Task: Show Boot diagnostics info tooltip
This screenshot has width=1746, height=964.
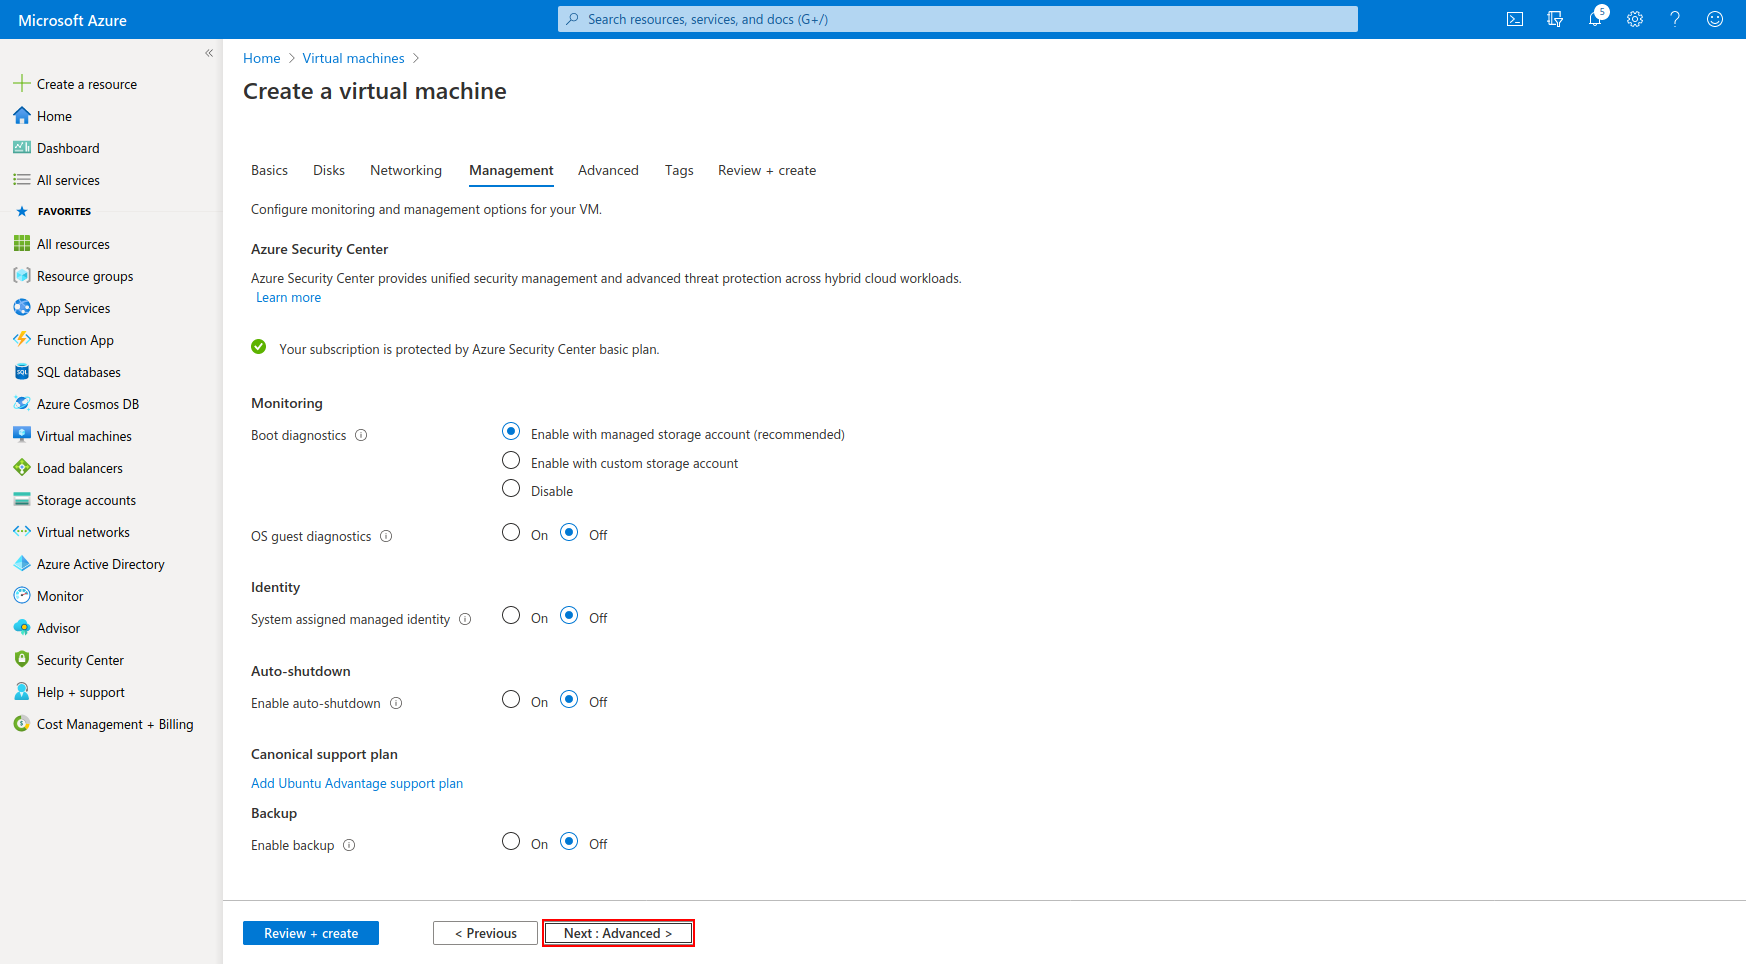Action: pos(361,435)
